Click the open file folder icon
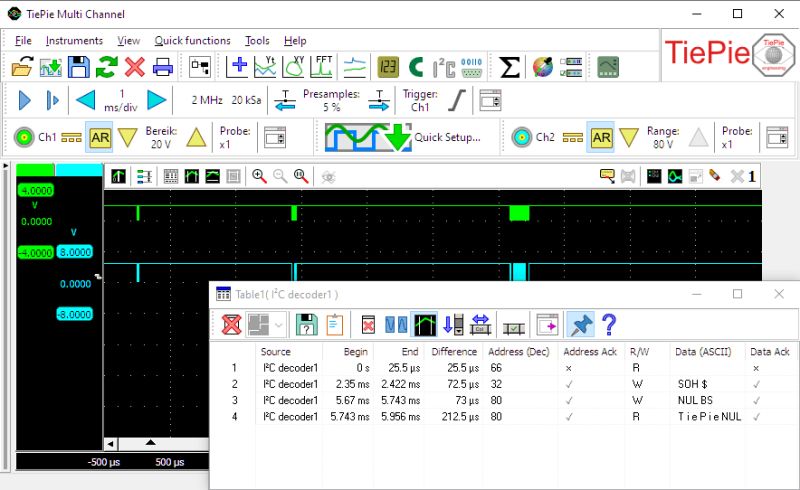The height and width of the screenshot is (490, 800). pyautogui.click(x=22, y=67)
